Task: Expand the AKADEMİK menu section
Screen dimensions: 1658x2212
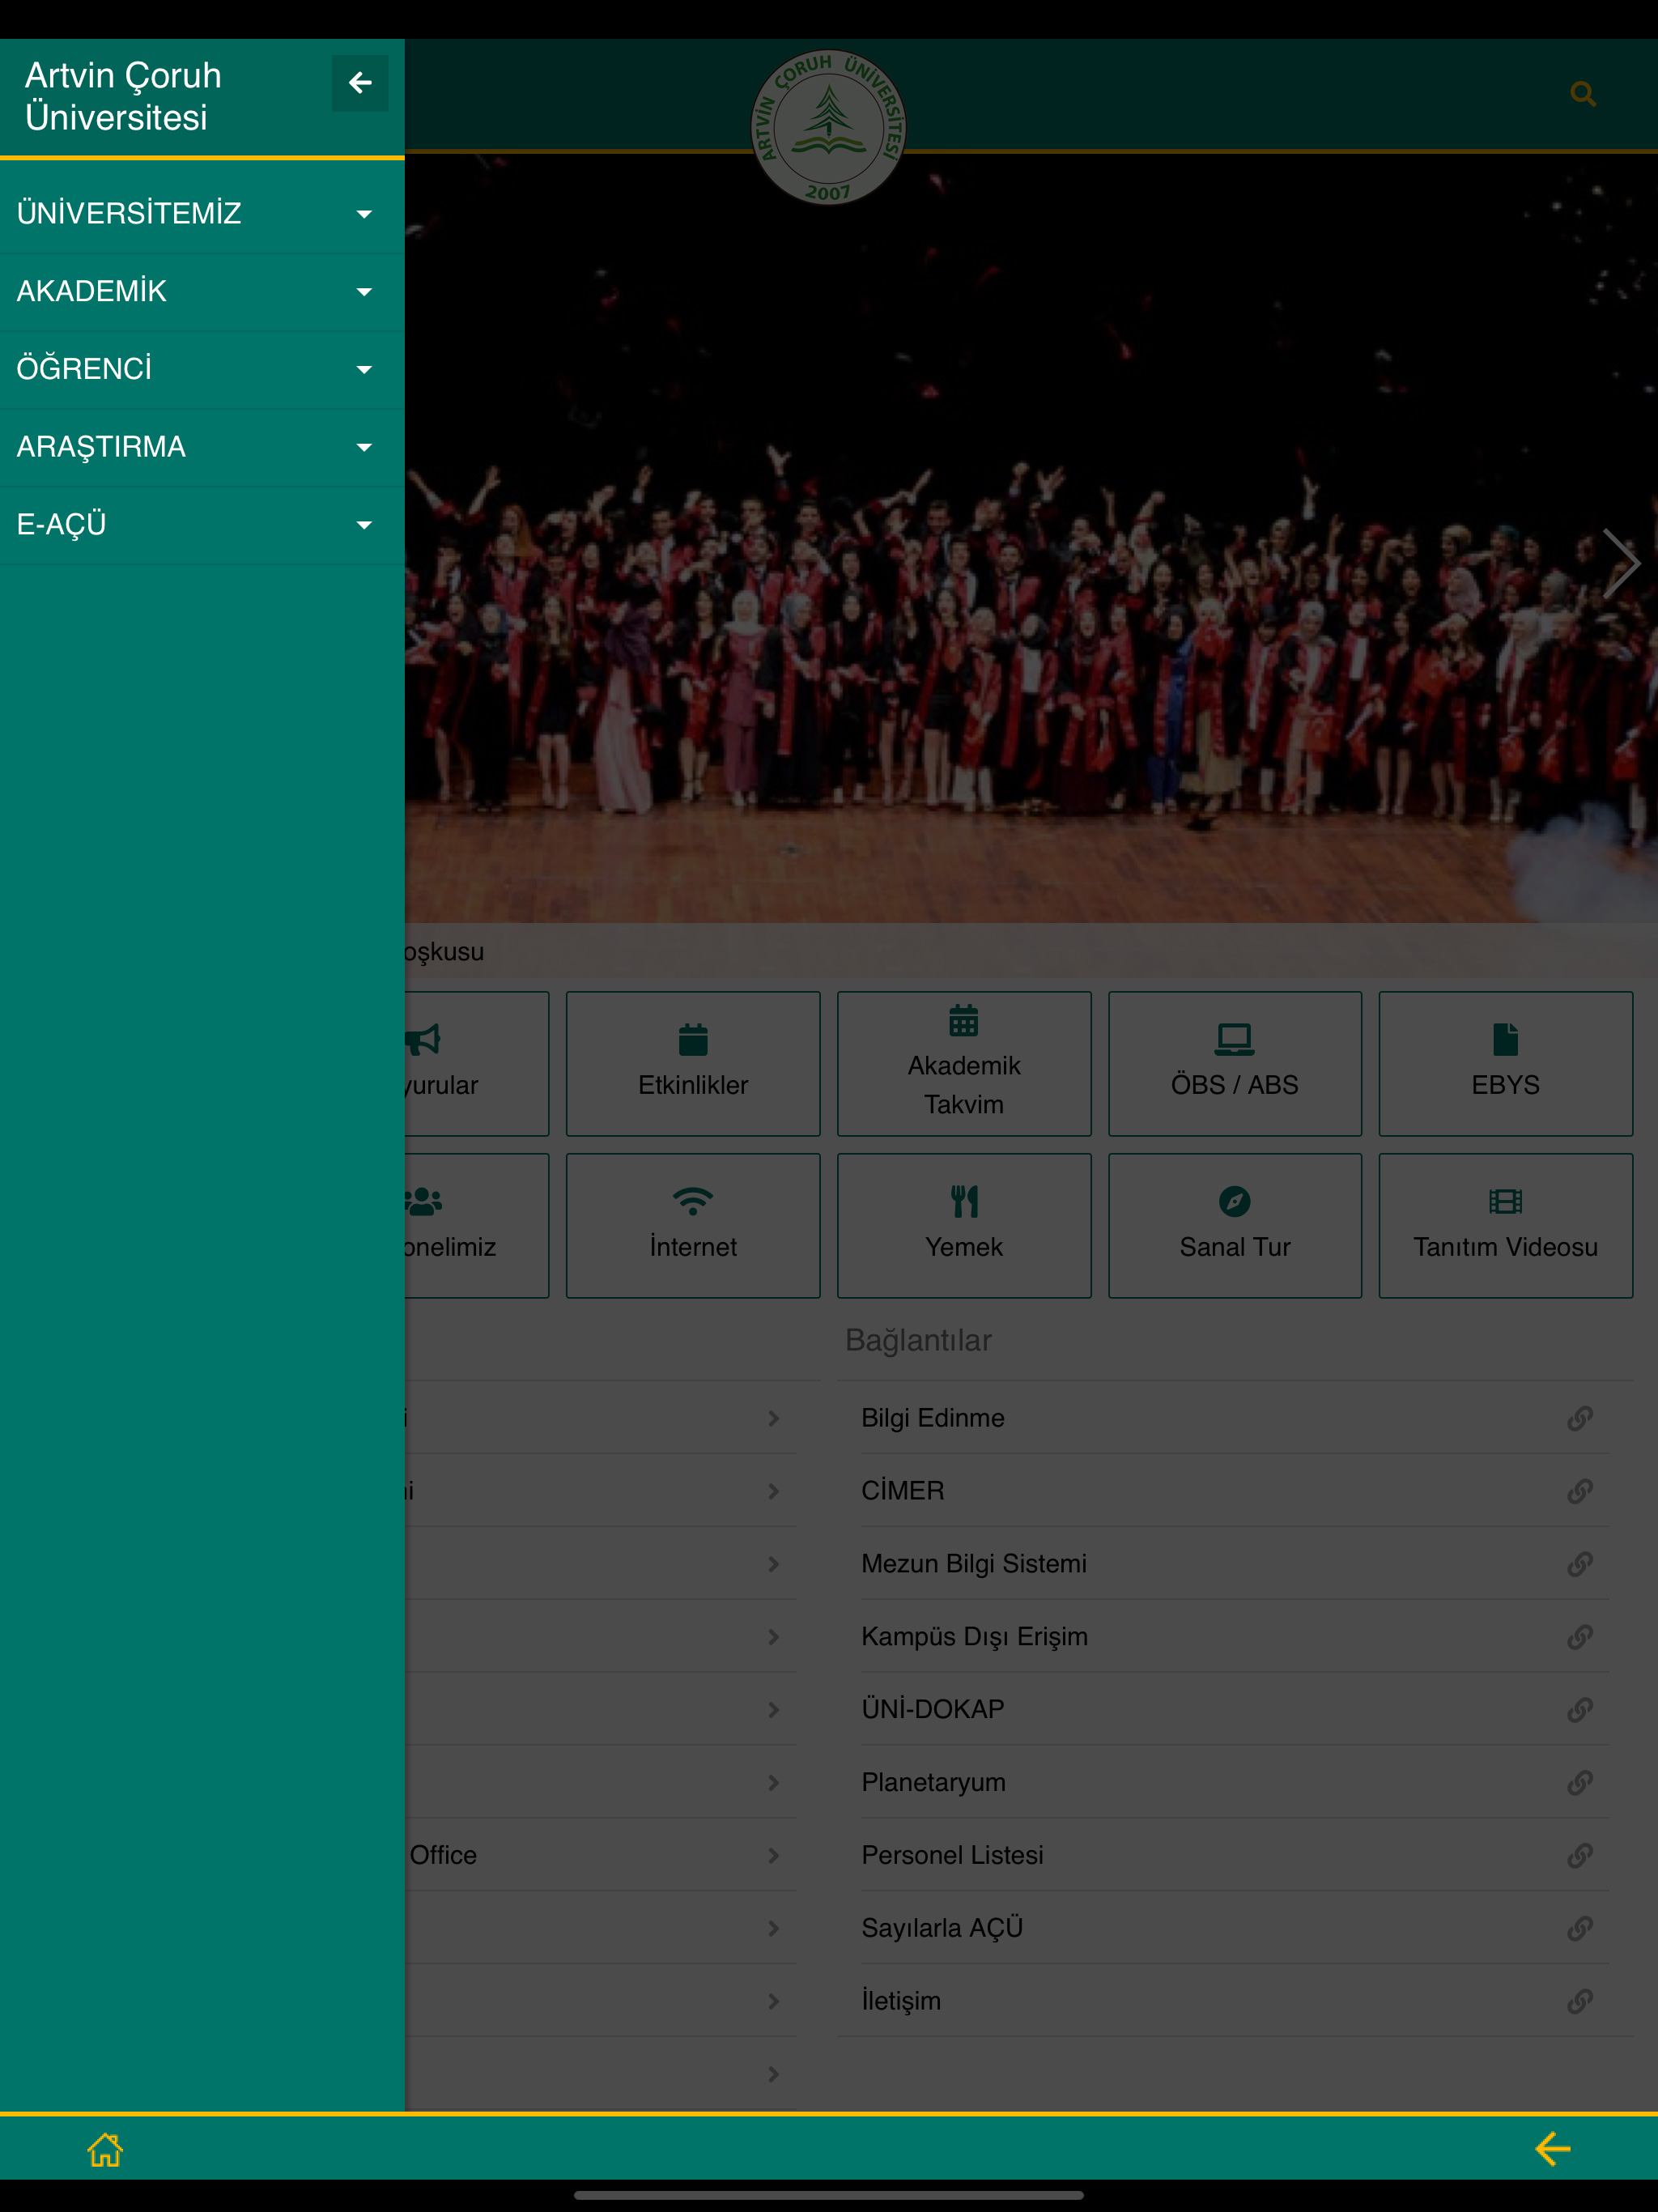Action: coord(202,292)
